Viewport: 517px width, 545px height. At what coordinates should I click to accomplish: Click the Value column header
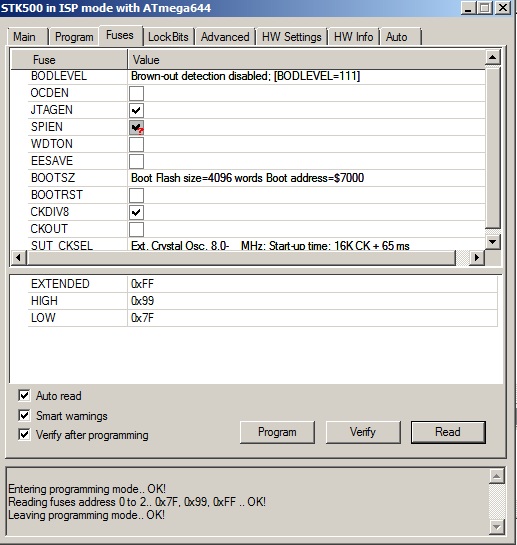306,60
